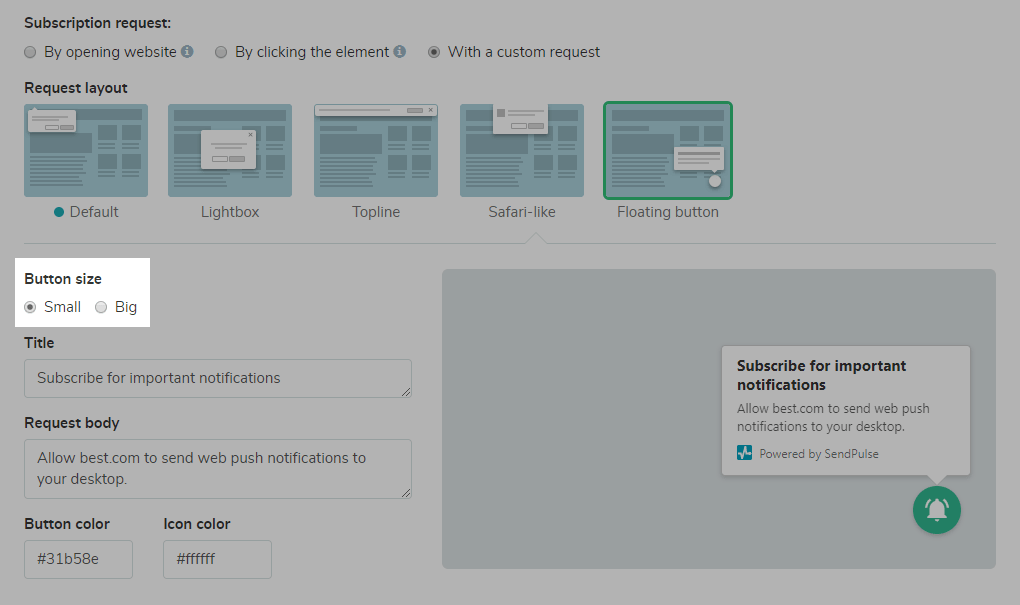Select the Default layout thumbnail
The image size is (1020, 605).
86,150
